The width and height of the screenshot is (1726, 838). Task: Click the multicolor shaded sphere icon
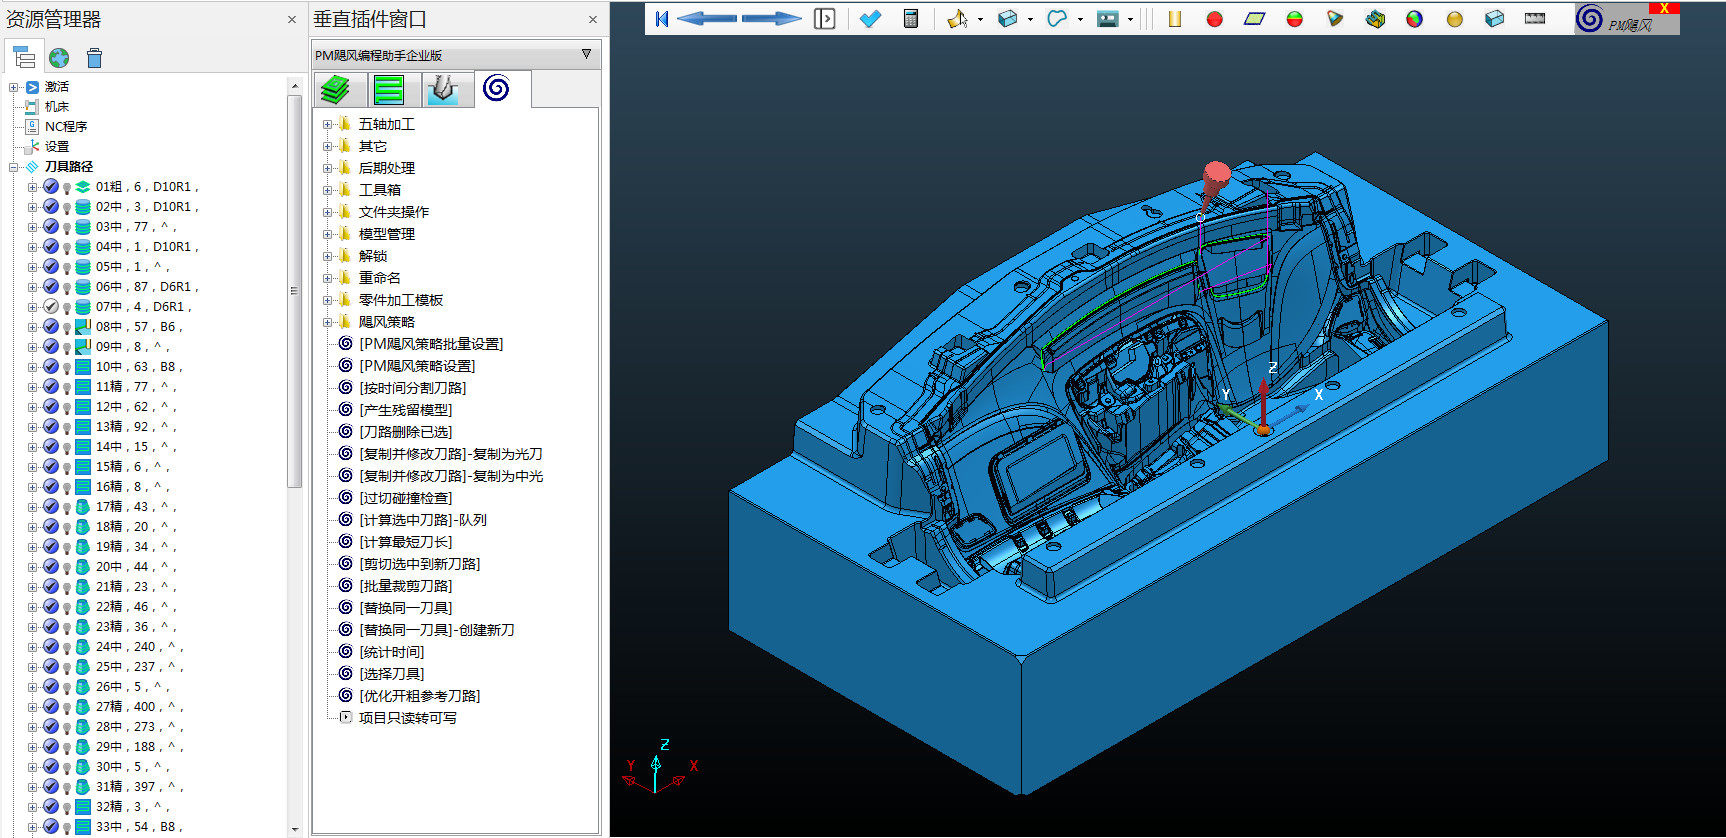point(1414,19)
